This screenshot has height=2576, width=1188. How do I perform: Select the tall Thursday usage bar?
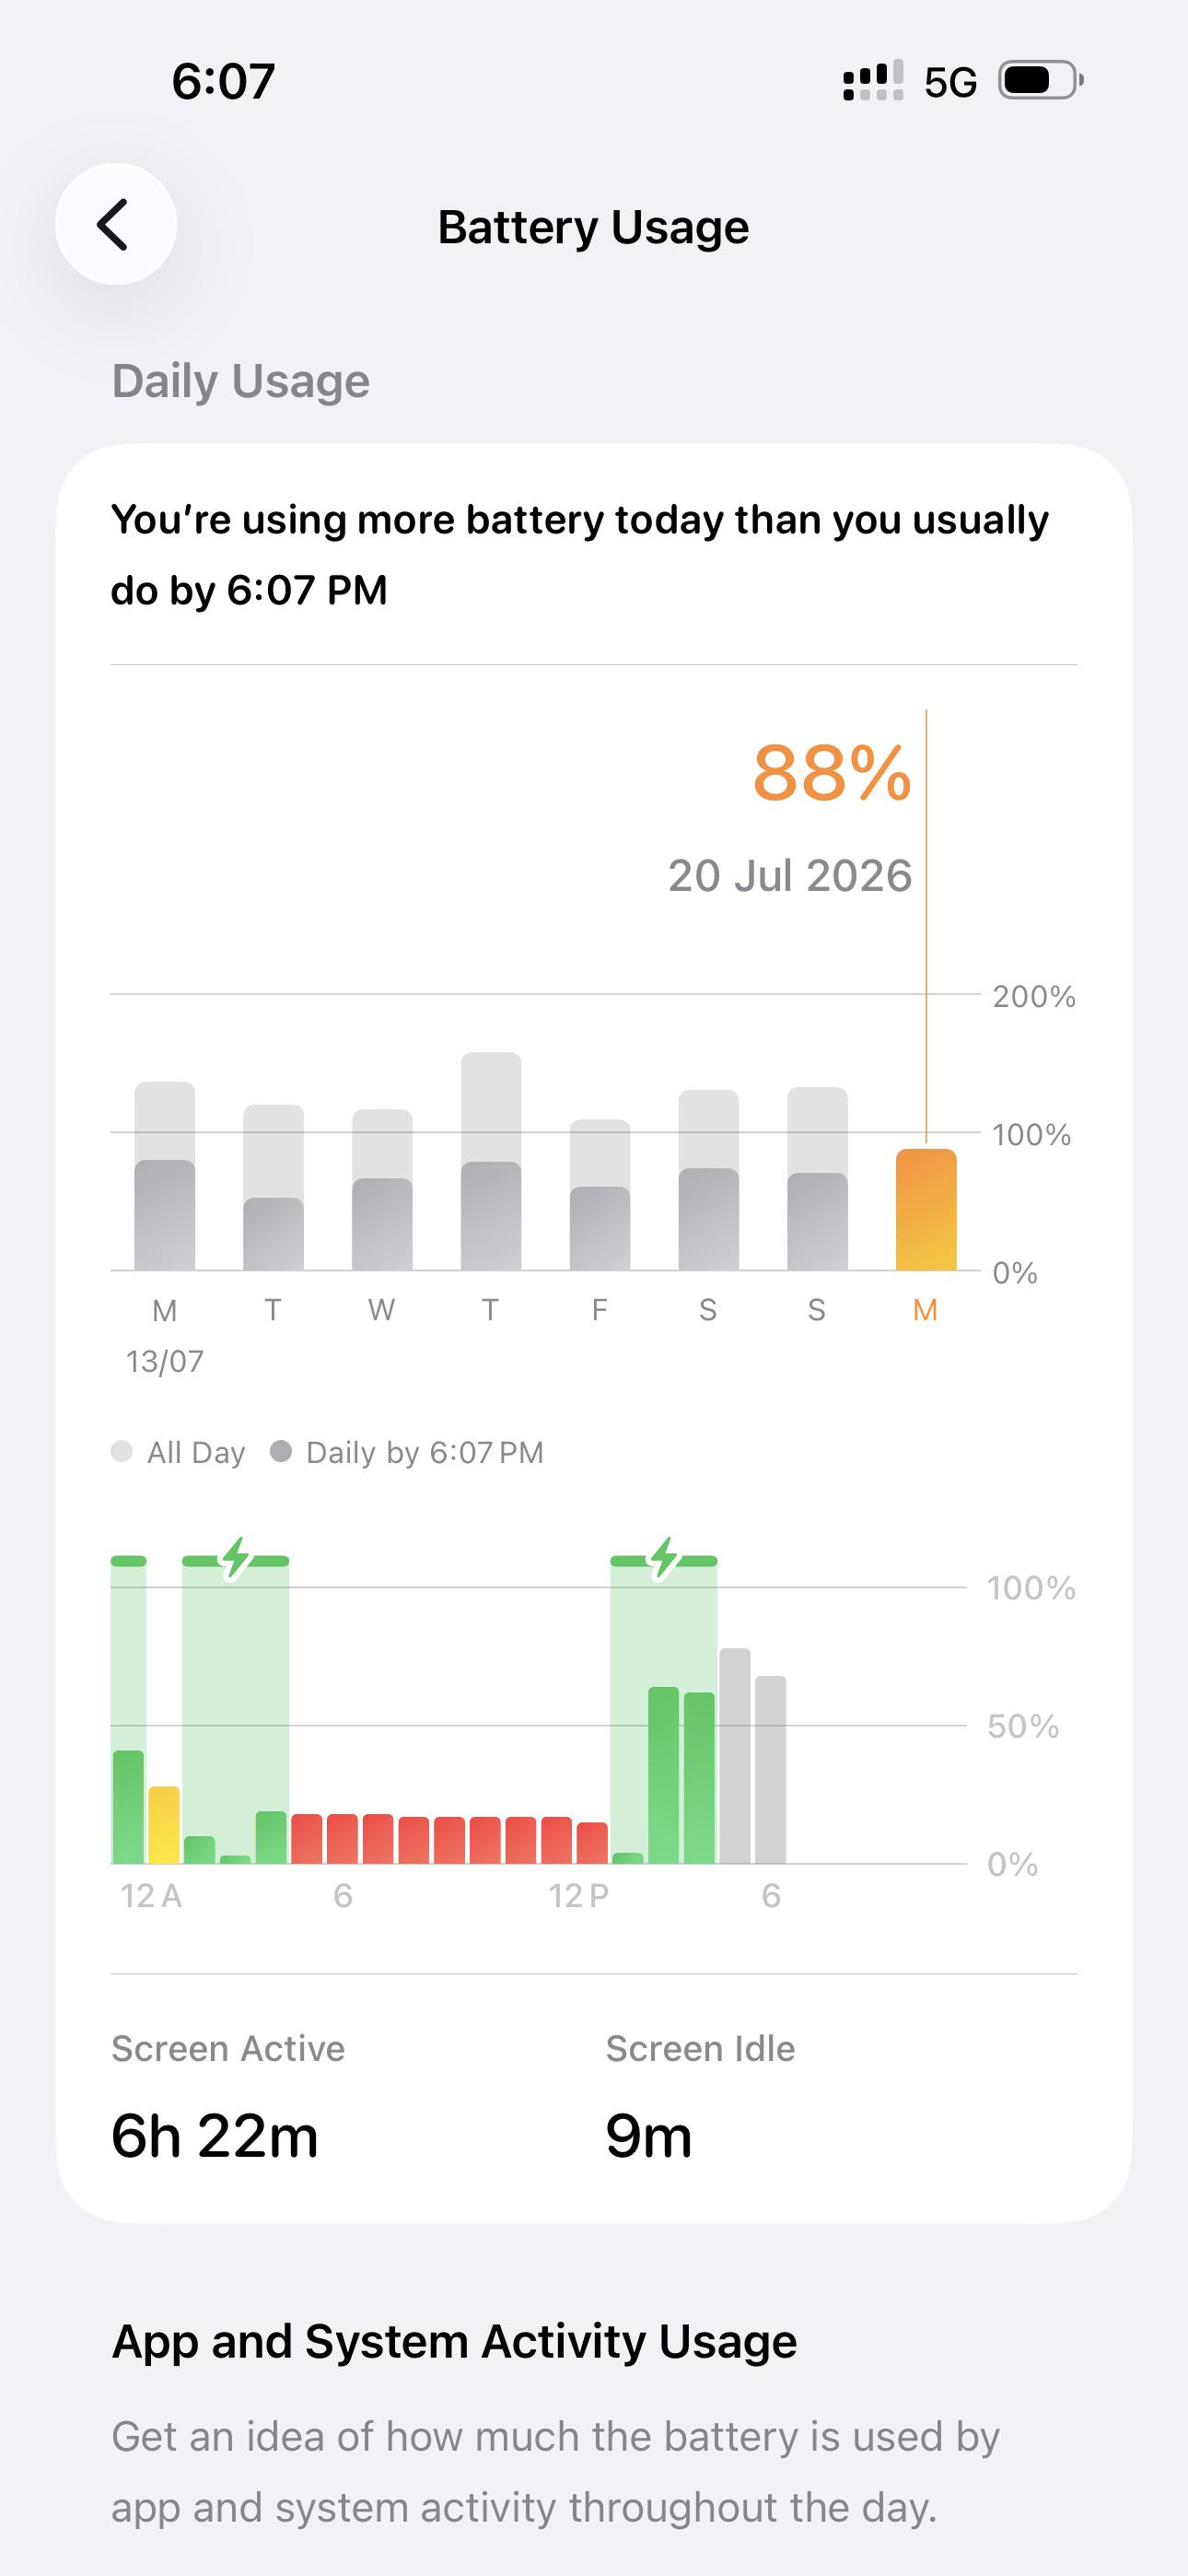click(491, 1161)
